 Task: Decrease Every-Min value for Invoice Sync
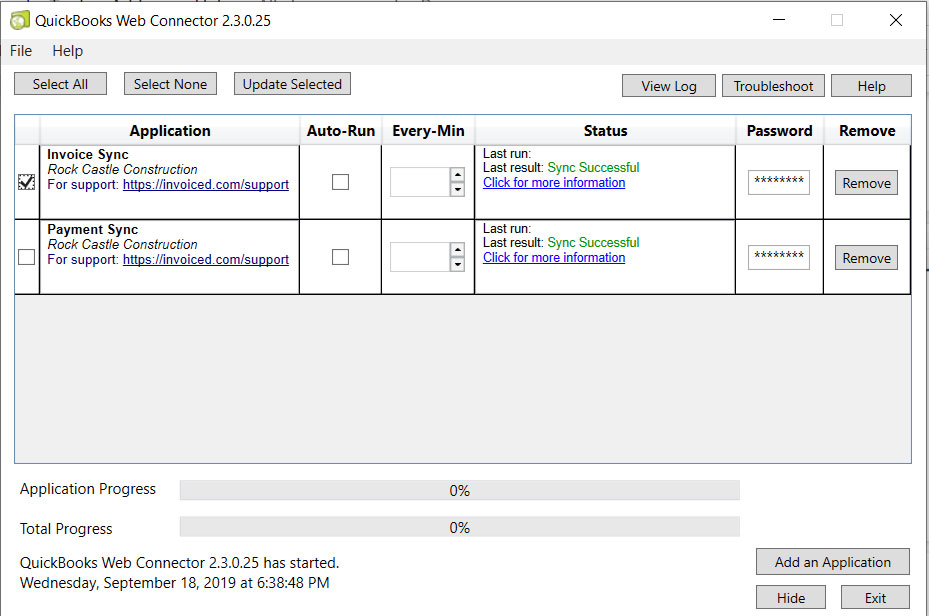click(x=457, y=190)
